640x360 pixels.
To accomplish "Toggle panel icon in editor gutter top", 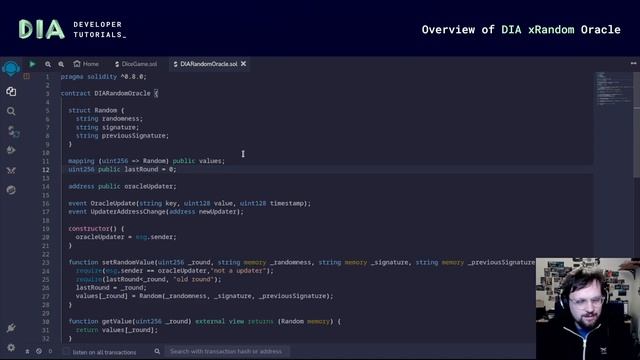I will coord(27,76).
